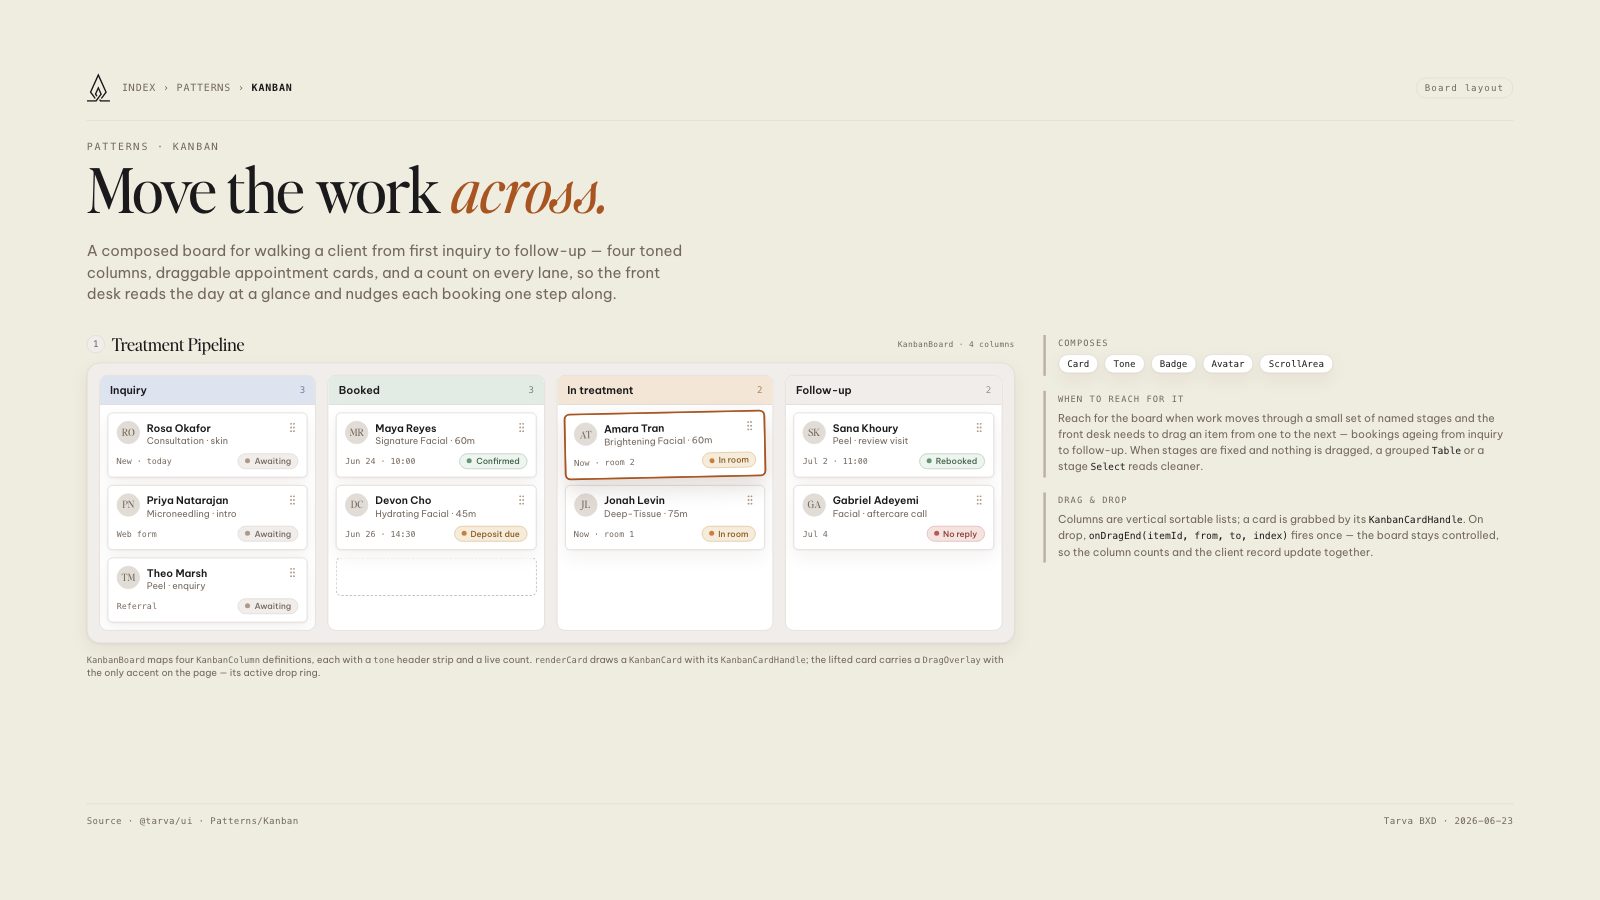
Task: Click the Board layout button
Action: pos(1464,88)
